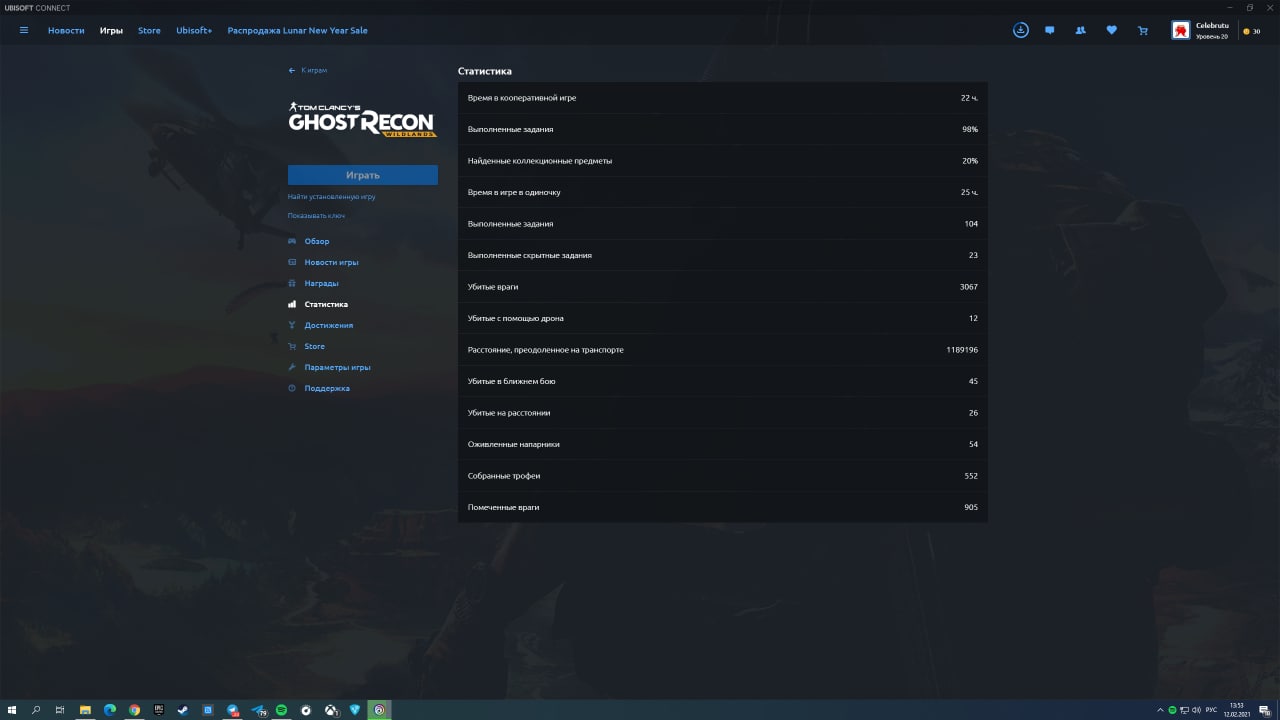Click the Обзор gamepad icon

[292, 241]
